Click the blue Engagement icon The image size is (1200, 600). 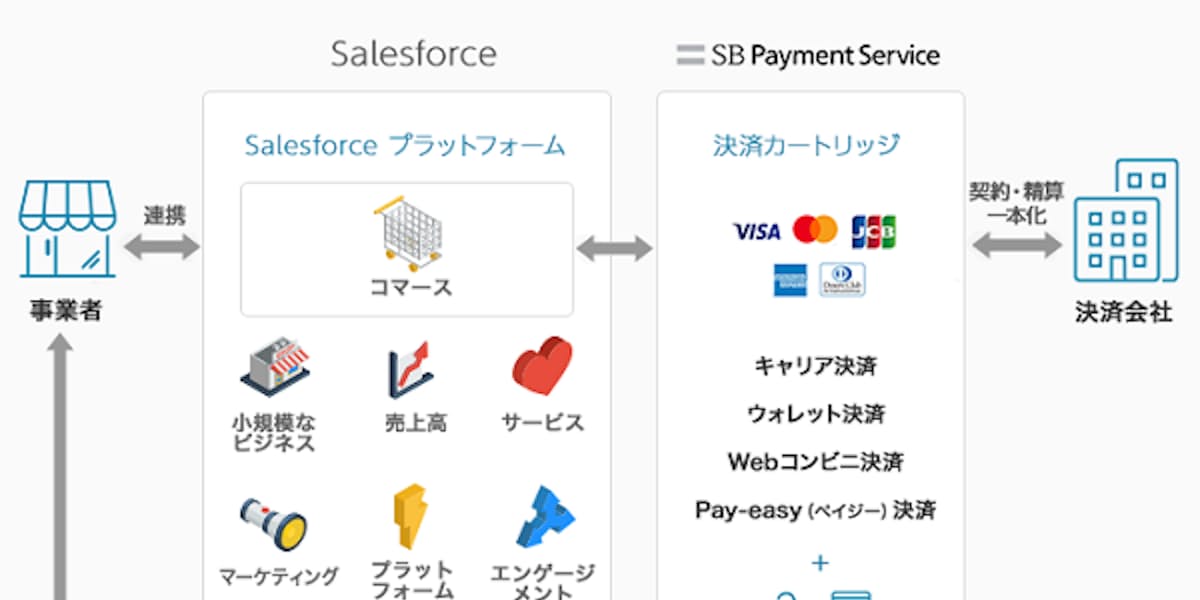coord(544,518)
